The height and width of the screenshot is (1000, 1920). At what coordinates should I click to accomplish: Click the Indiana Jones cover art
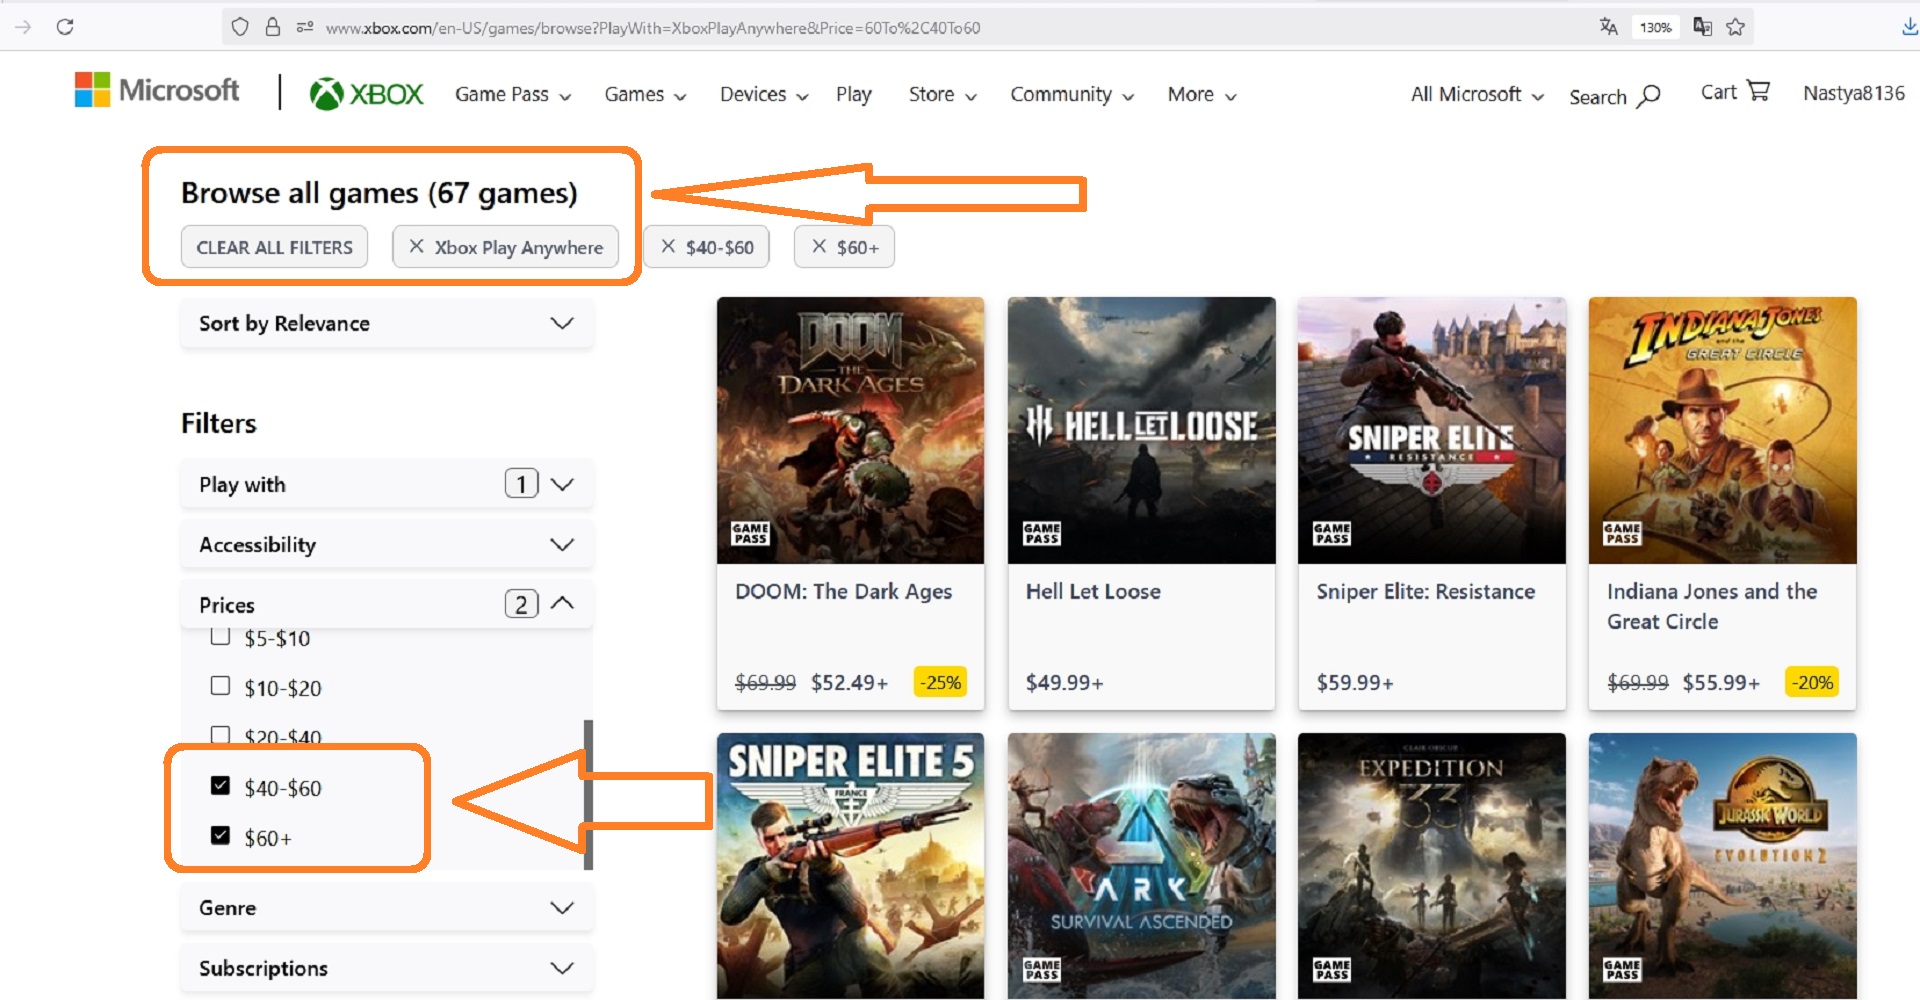point(1722,430)
